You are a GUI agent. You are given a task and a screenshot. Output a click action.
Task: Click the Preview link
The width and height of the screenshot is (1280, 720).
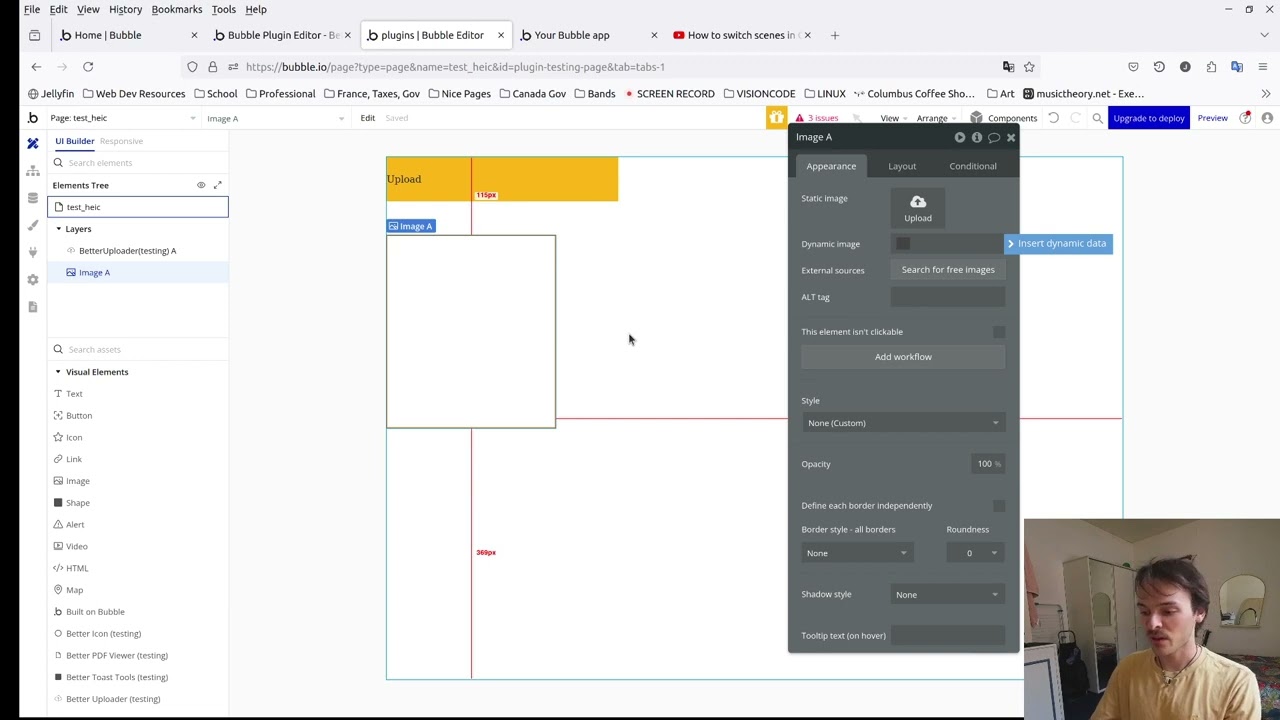pos(1212,118)
